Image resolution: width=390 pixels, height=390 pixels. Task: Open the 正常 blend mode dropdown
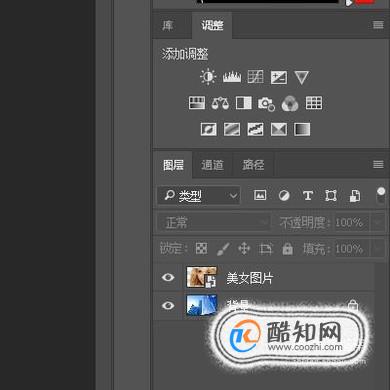click(x=213, y=222)
